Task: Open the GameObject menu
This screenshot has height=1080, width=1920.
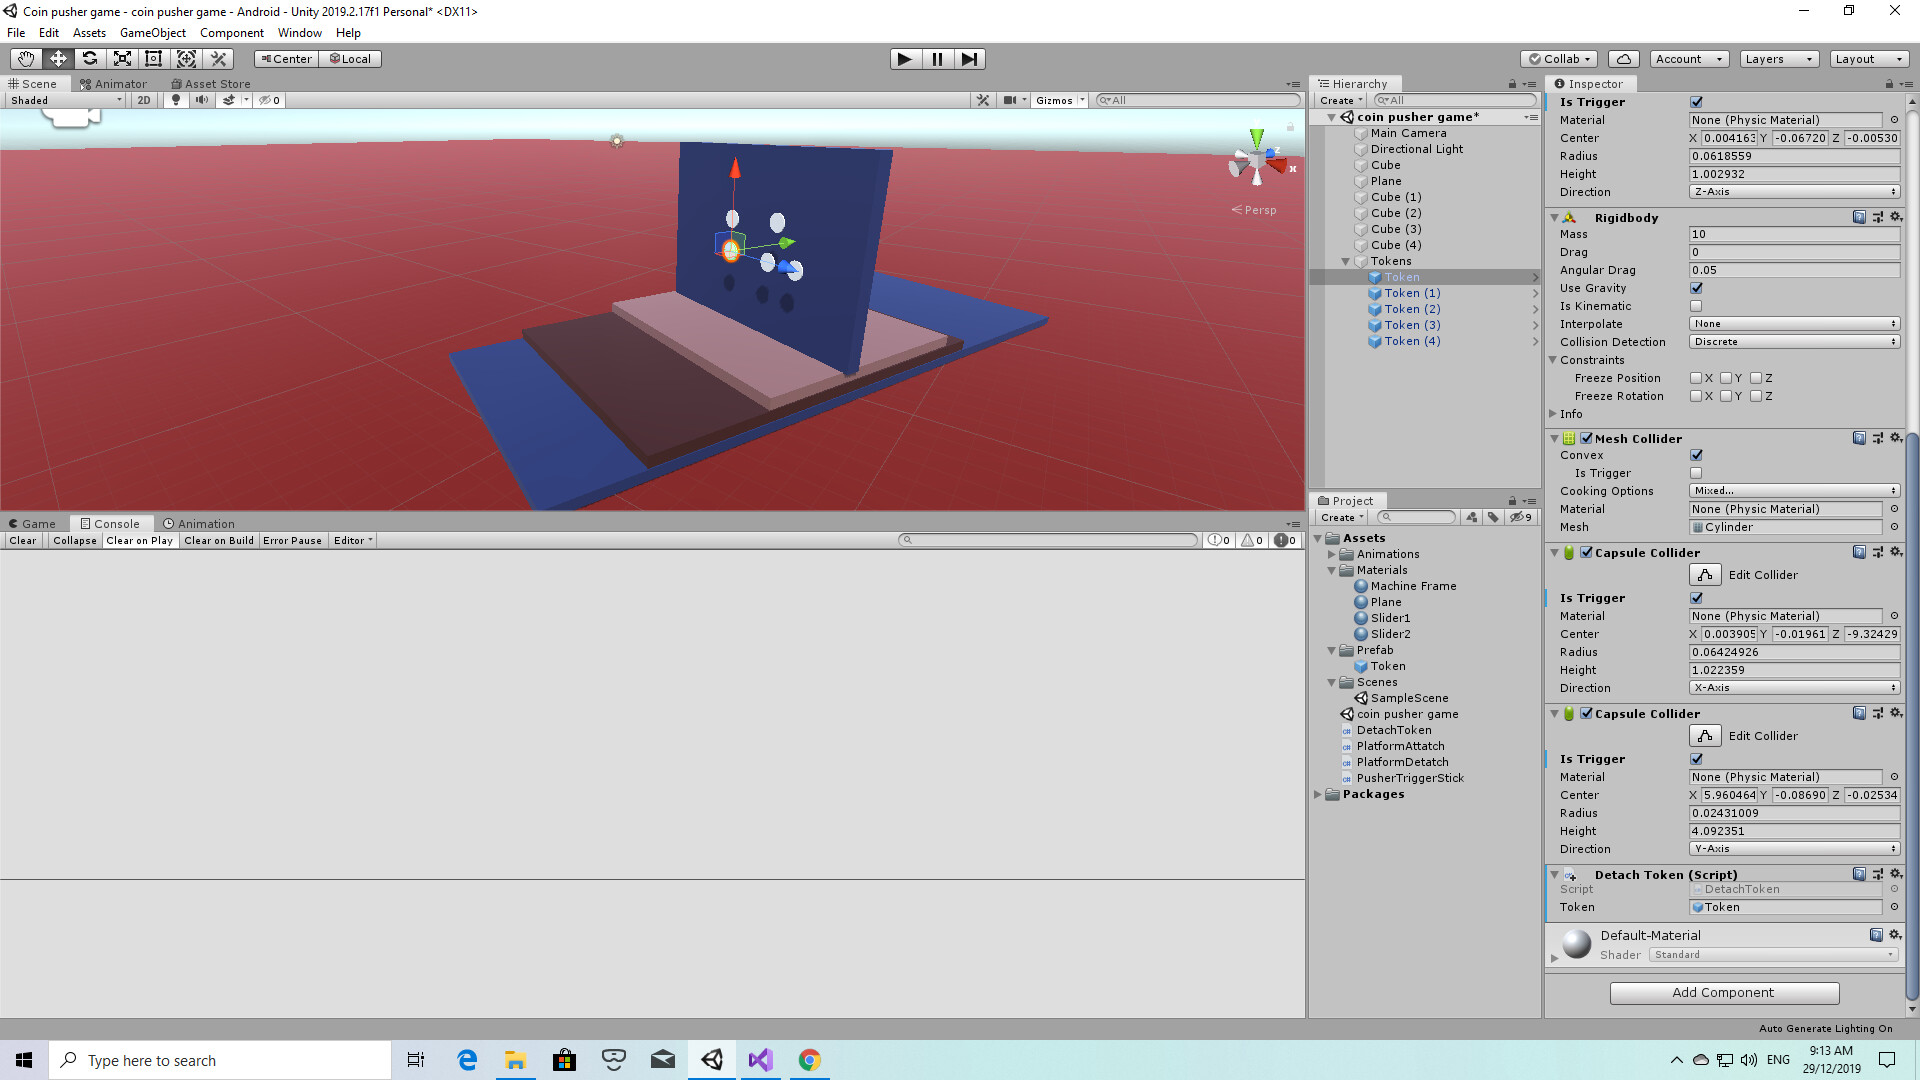Action: tap(152, 33)
